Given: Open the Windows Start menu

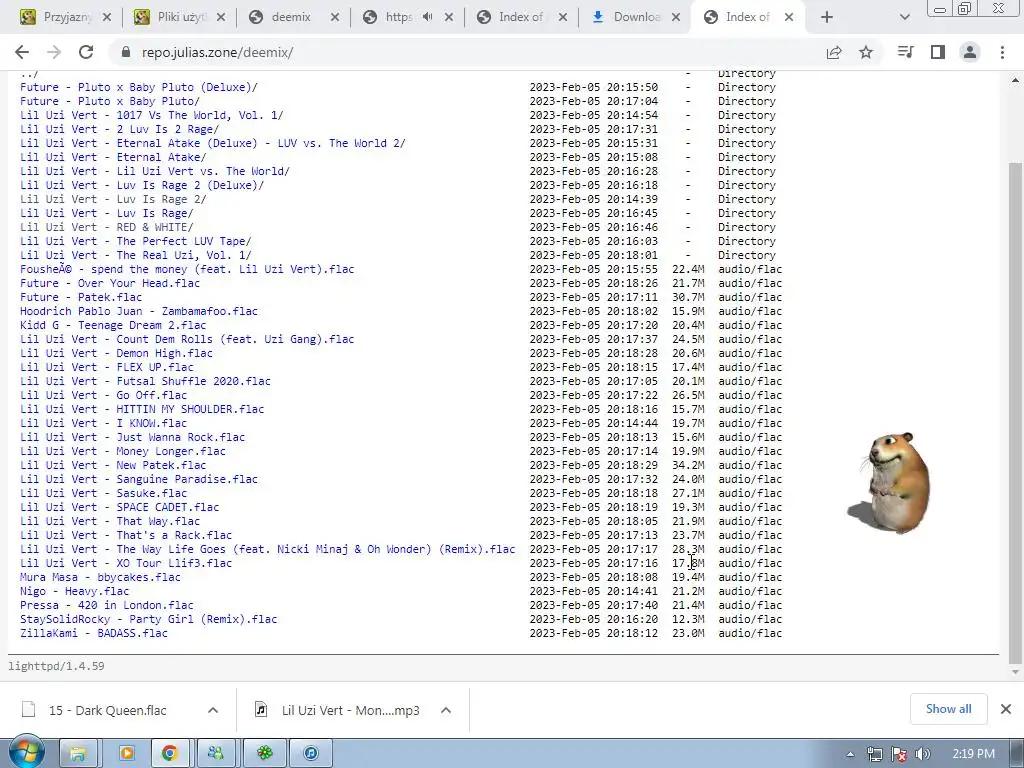Looking at the screenshot, I should (x=26, y=752).
